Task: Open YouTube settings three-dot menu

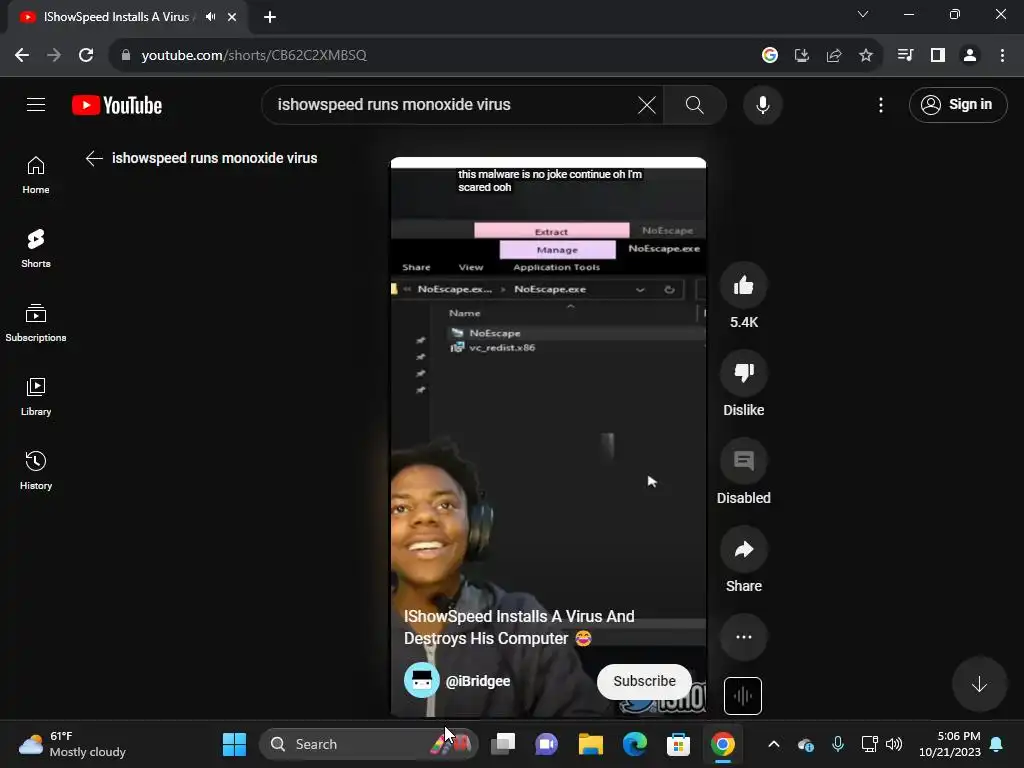Action: point(880,104)
